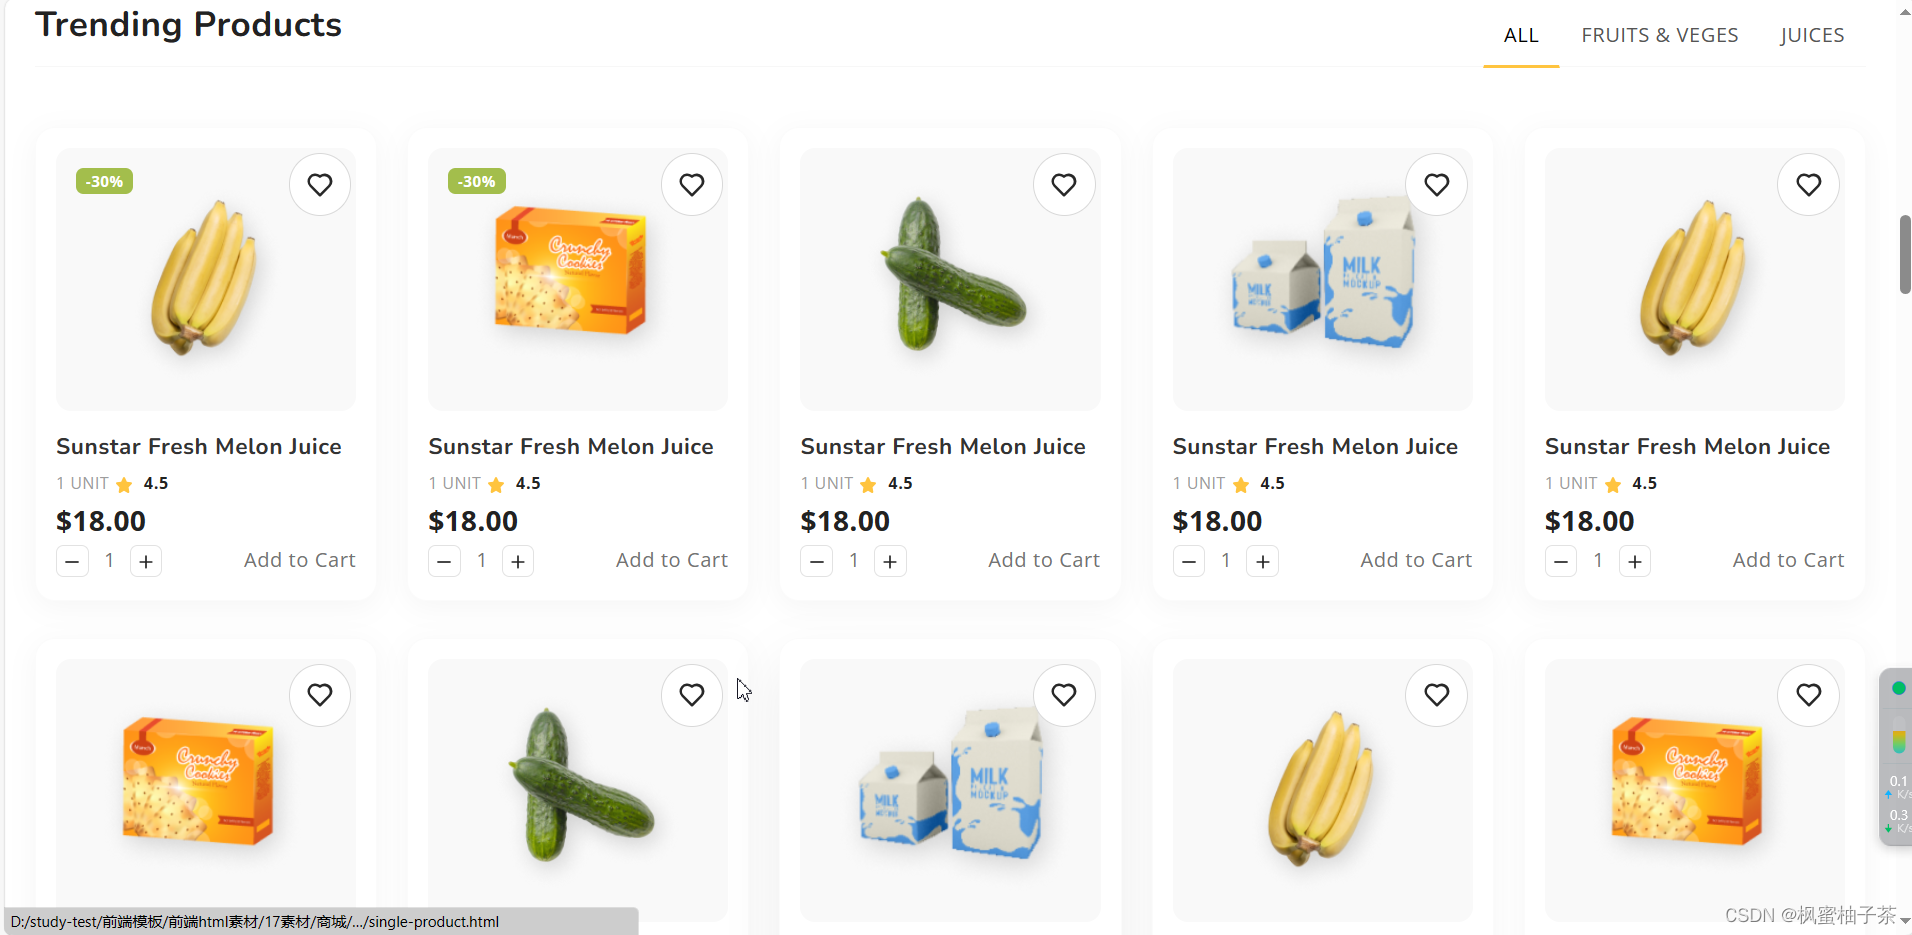Favorite the second-row milk carton product
The width and height of the screenshot is (1912, 935).
click(x=1063, y=694)
